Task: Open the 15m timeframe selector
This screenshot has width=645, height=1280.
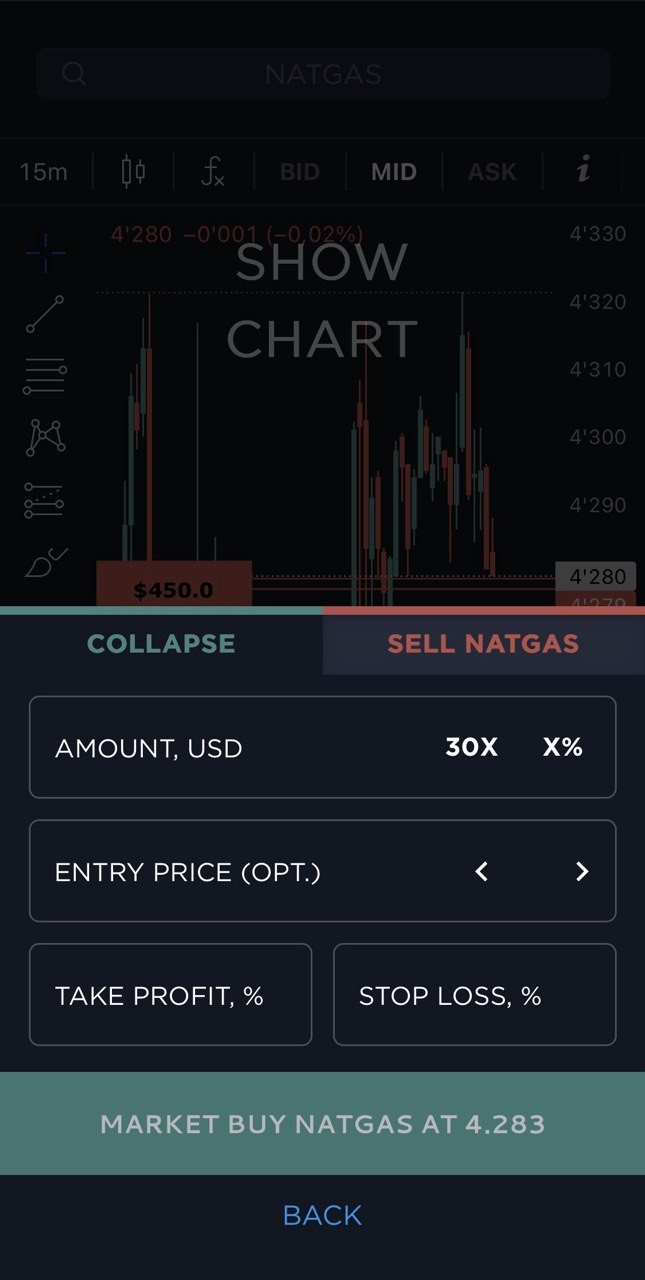Action: tap(42, 171)
